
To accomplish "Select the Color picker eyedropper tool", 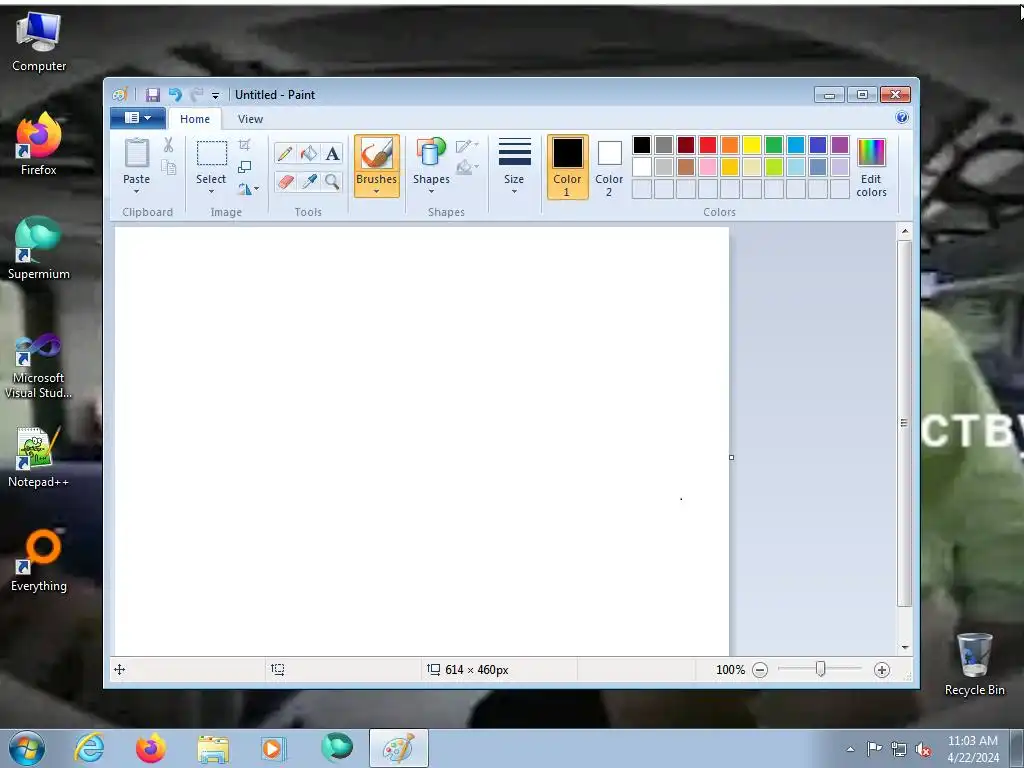I will click(x=309, y=181).
